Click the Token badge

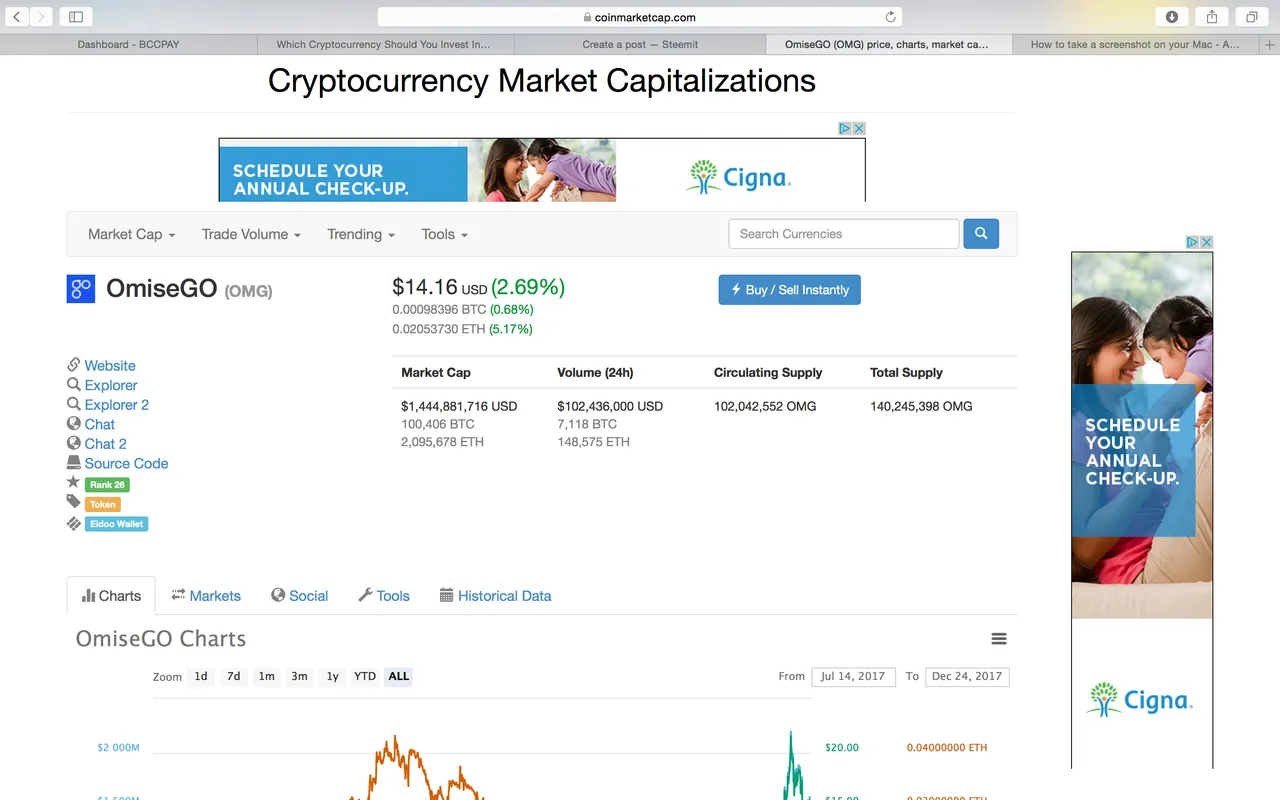(x=103, y=504)
